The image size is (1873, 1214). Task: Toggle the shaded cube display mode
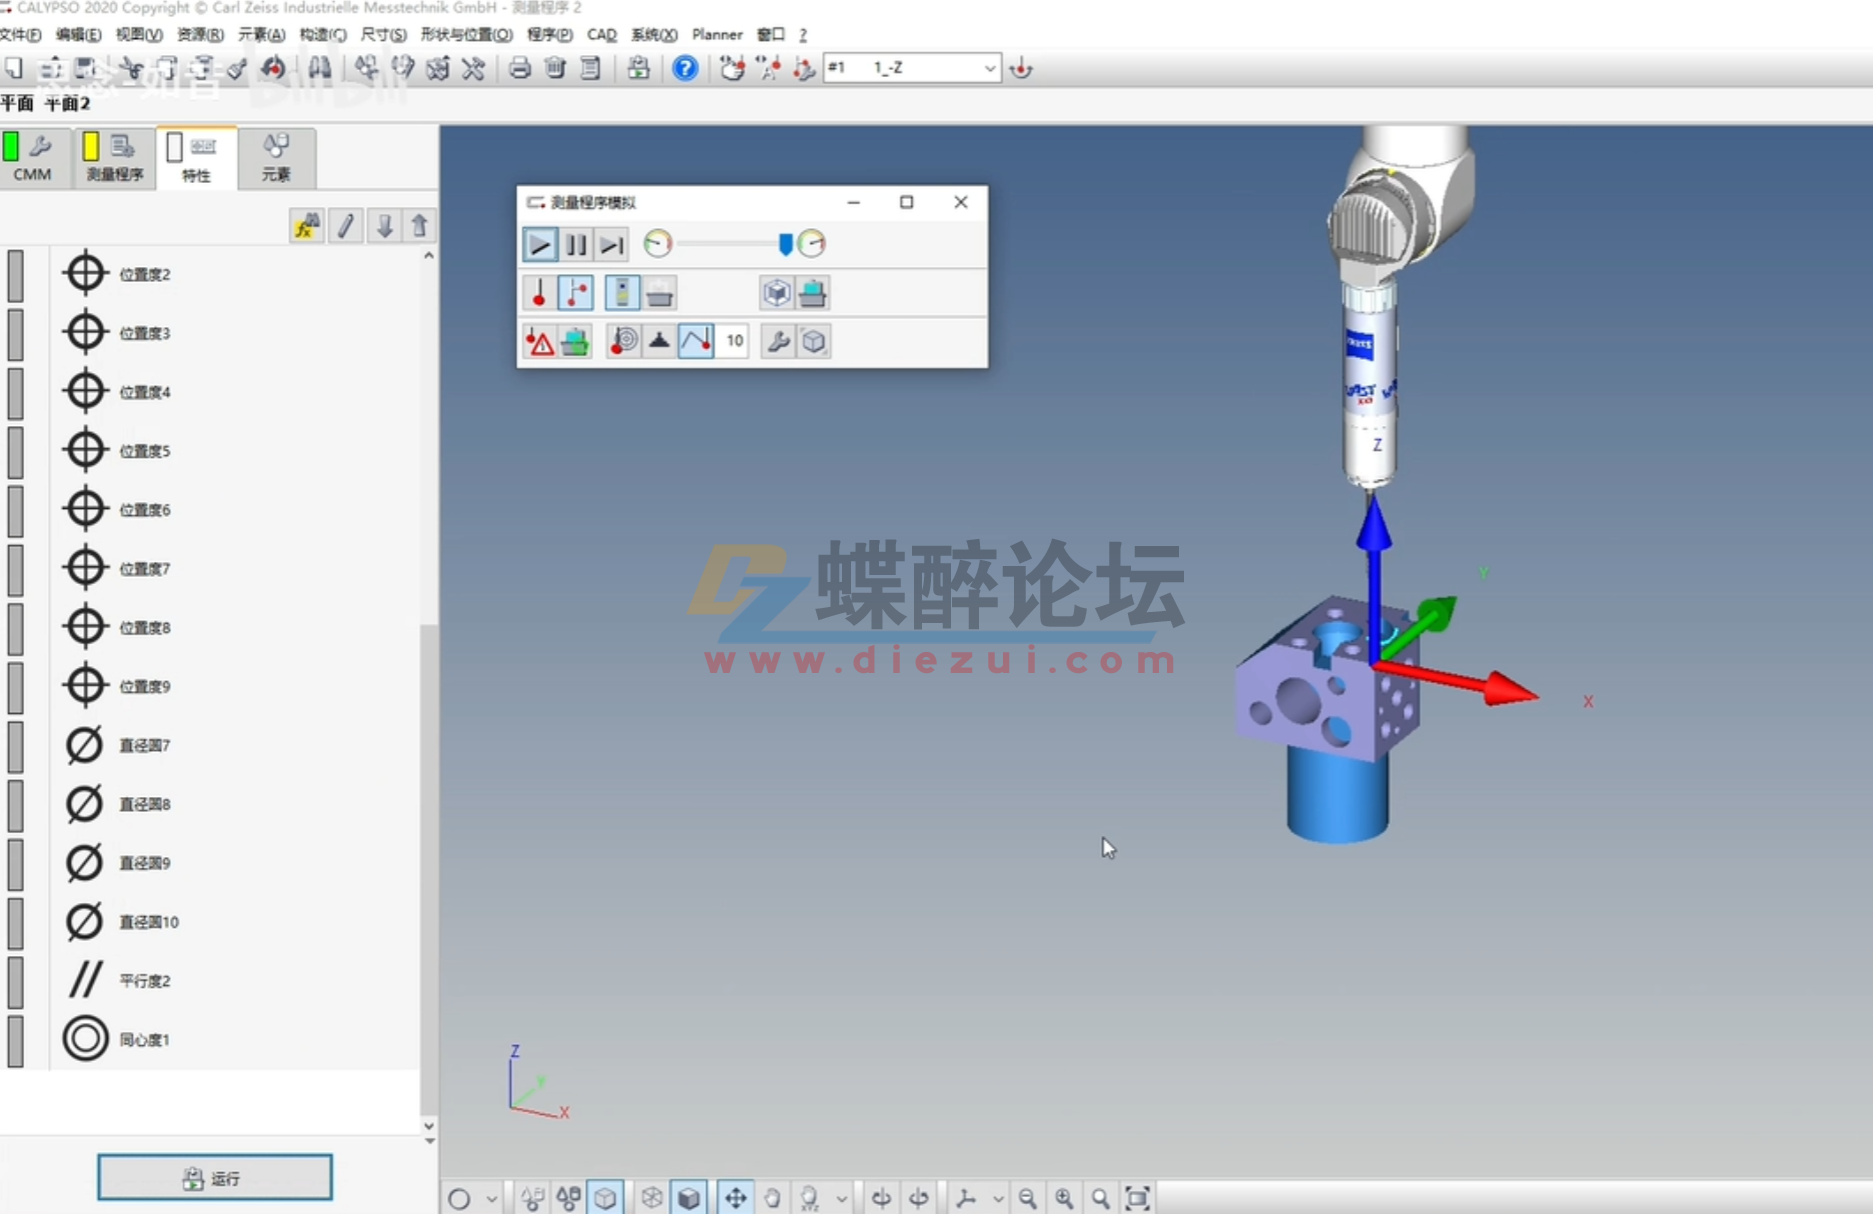[x=686, y=1196]
